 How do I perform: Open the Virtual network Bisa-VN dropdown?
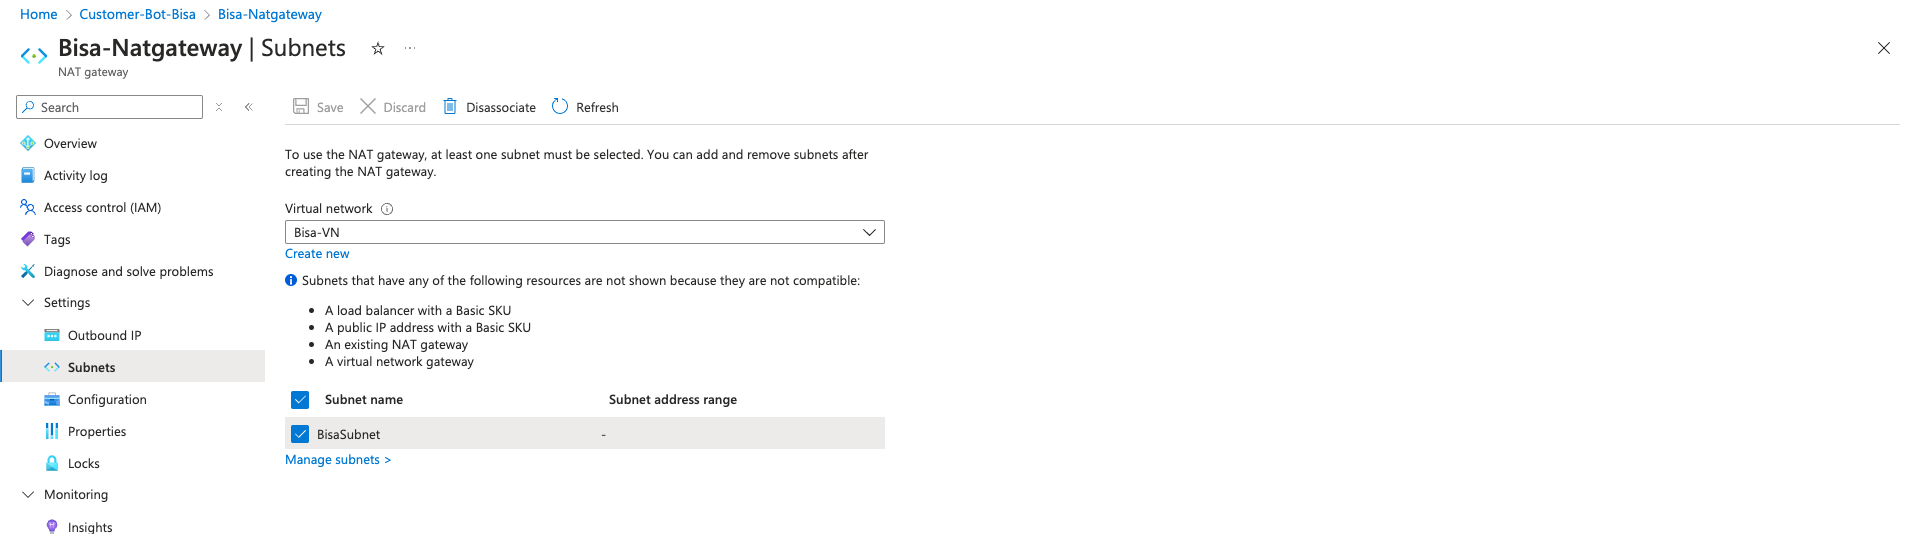584,232
